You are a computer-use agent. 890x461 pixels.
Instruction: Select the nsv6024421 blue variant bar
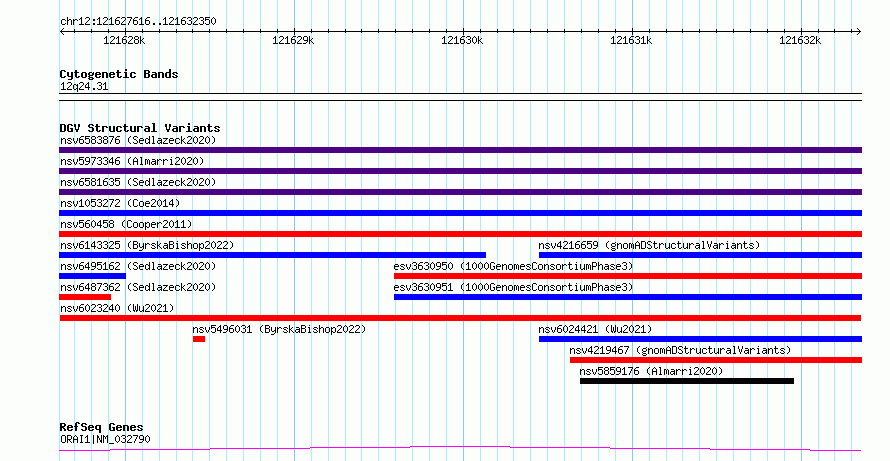tap(700, 339)
